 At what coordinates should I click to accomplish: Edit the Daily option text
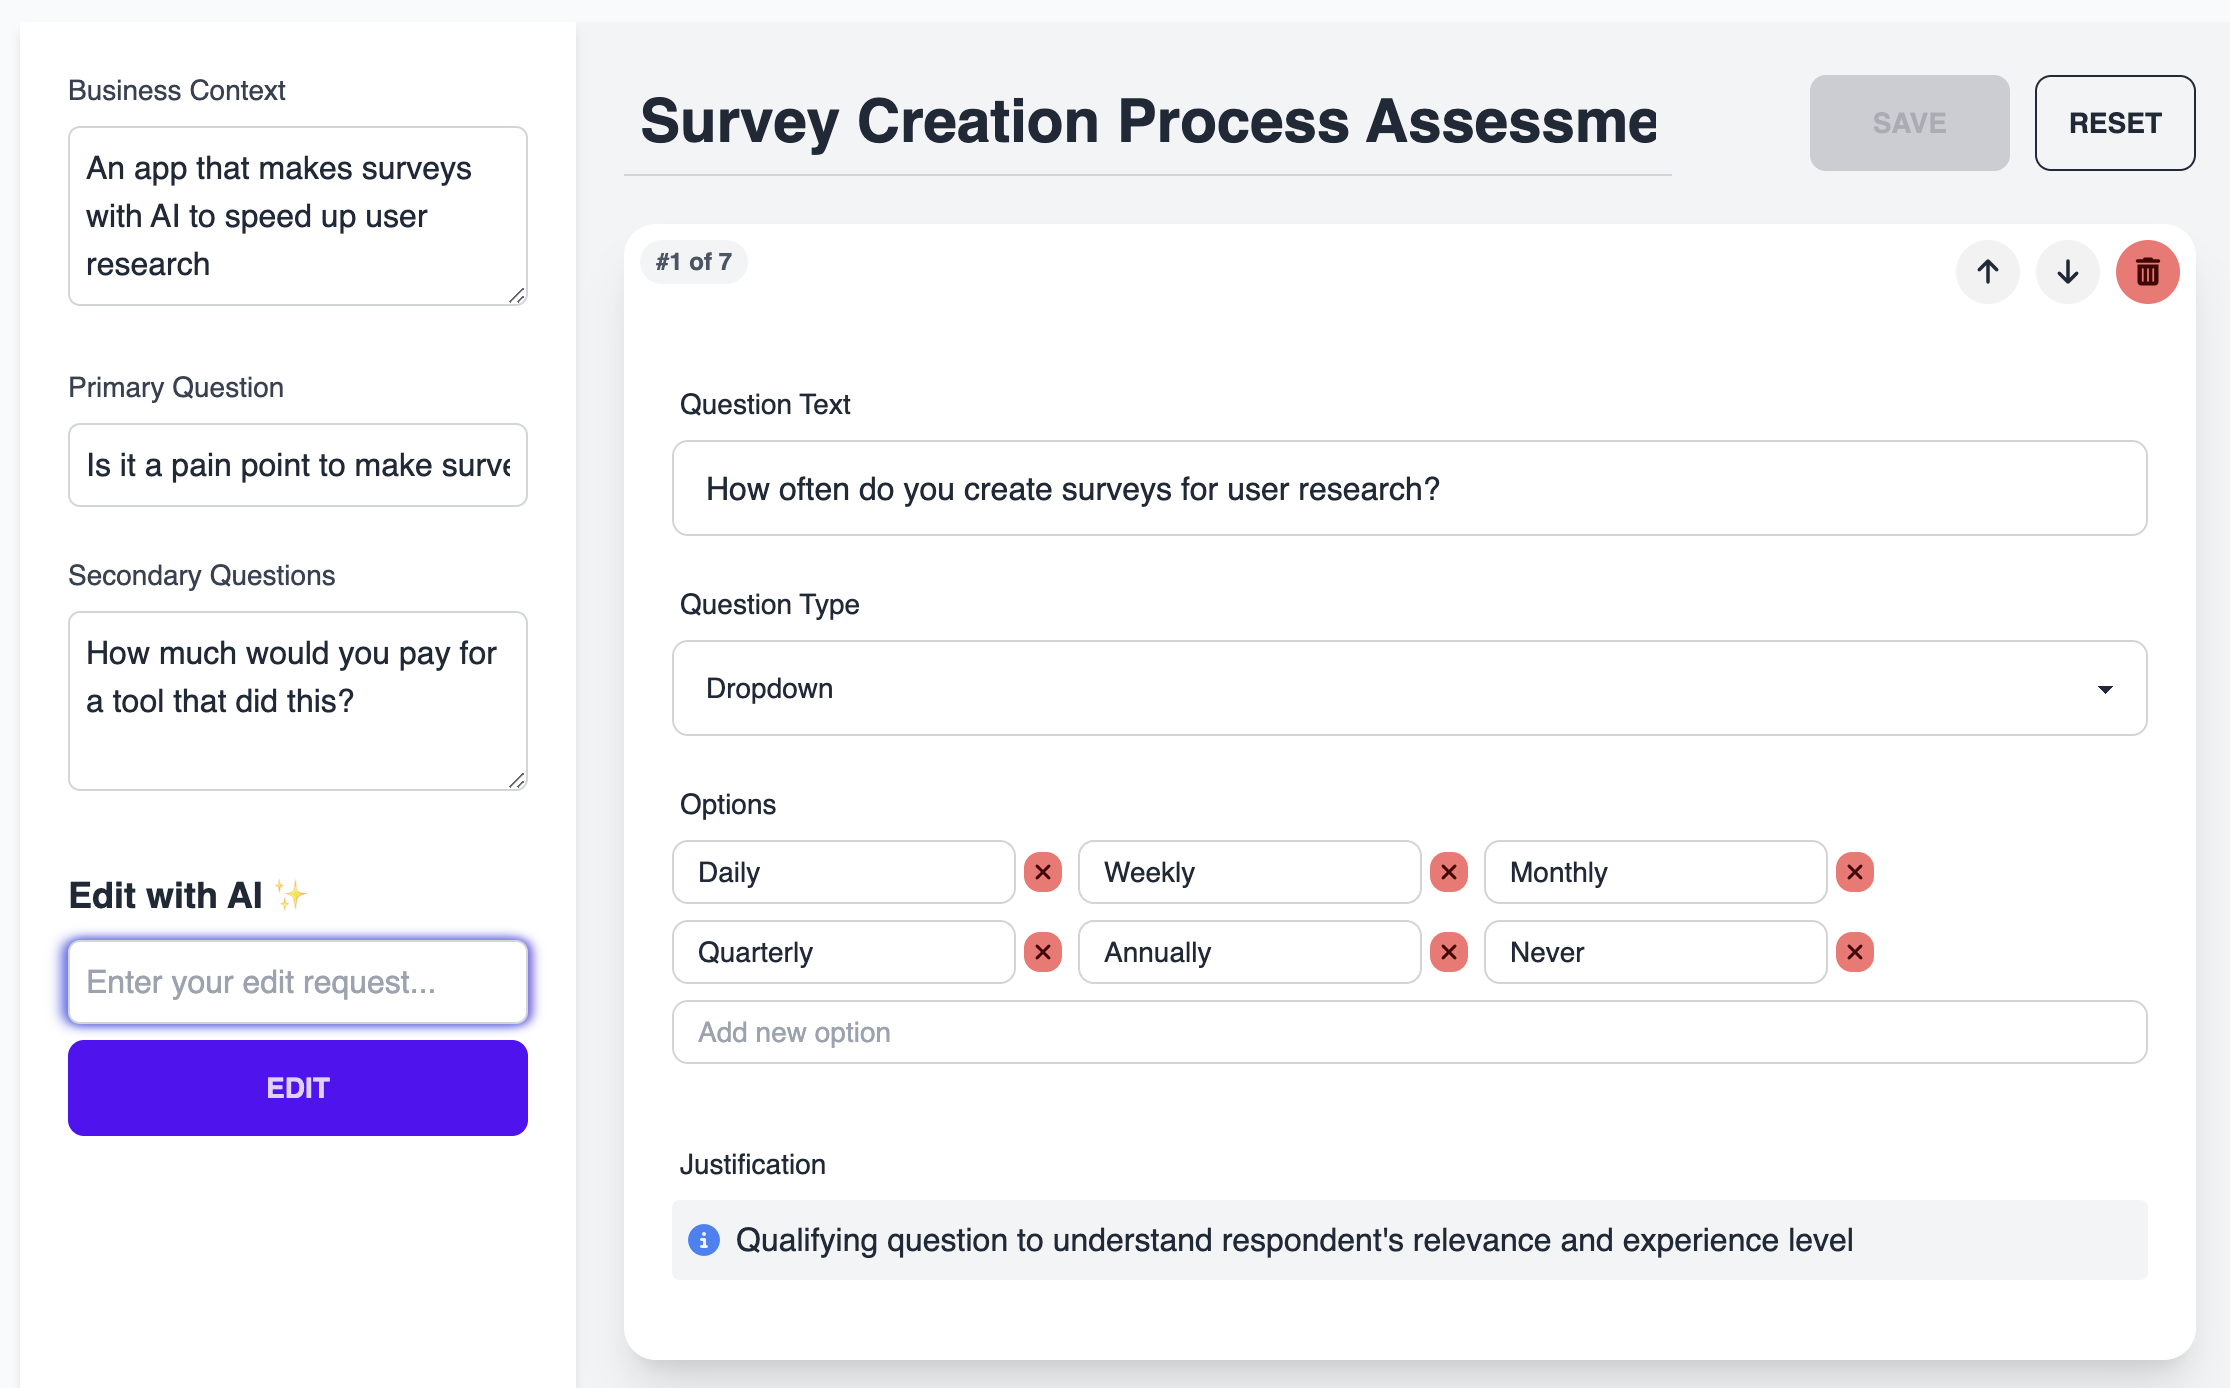(x=844, y=872)
